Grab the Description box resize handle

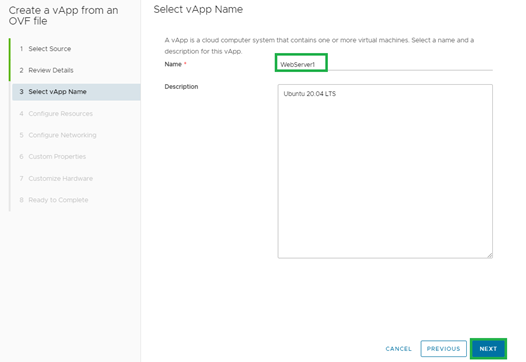point(490,255)
